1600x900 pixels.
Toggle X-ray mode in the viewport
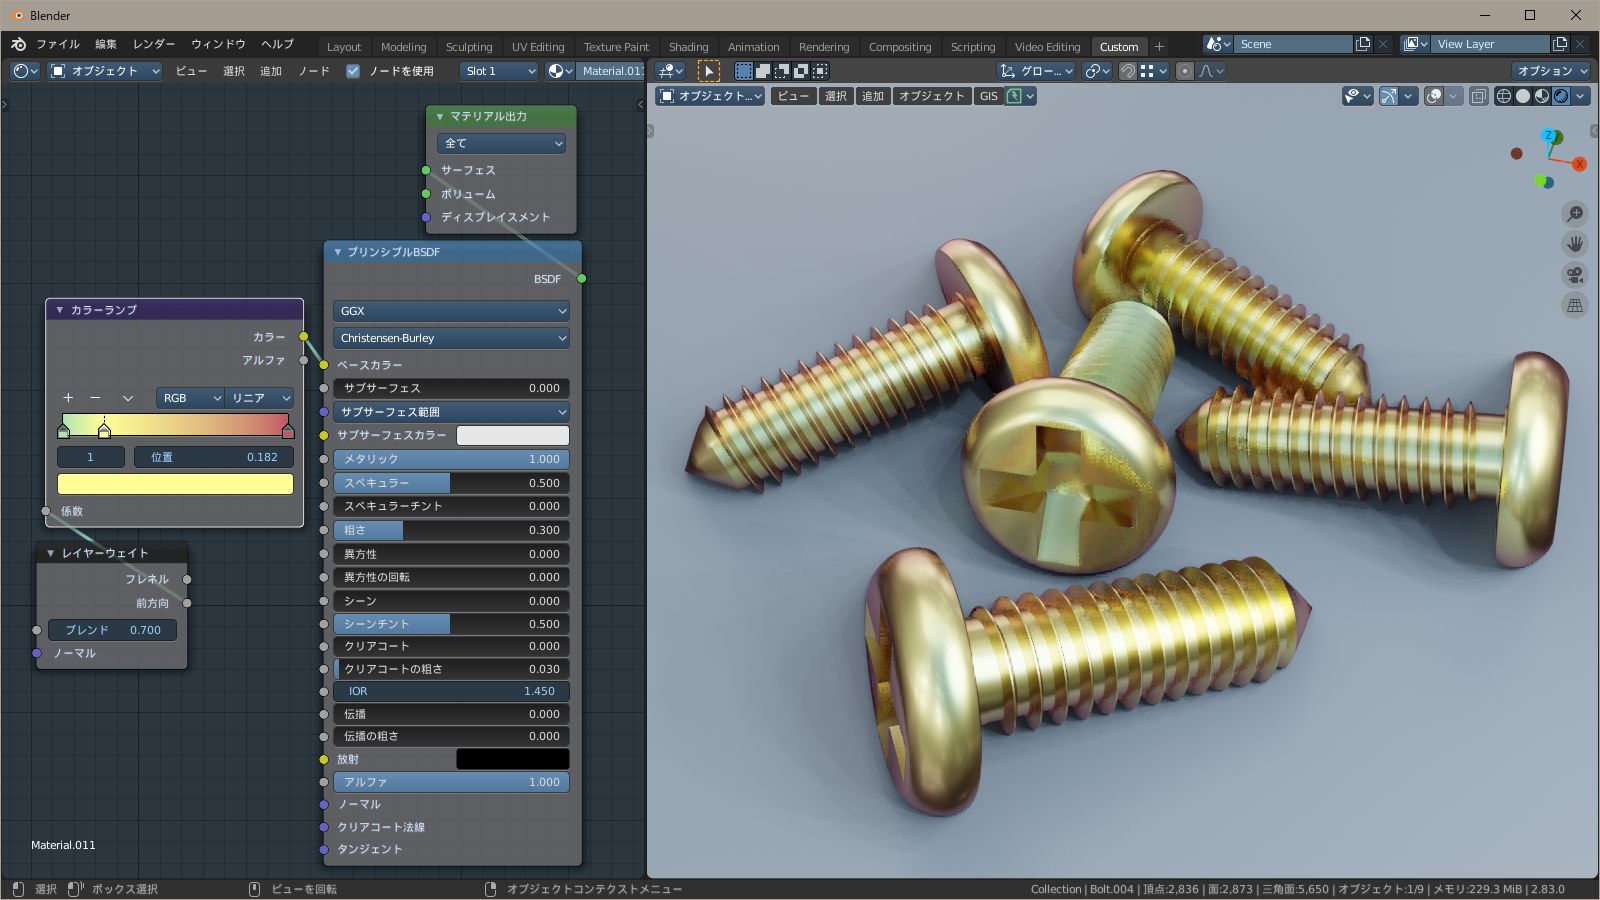coord(1479,96)
